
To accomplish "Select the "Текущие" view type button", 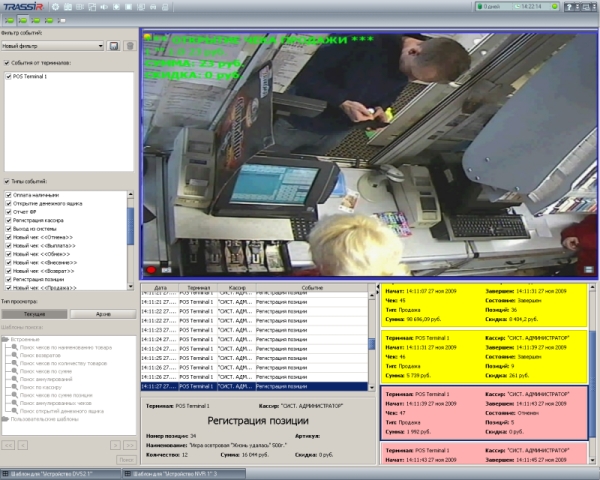I will tap(34, 314).
